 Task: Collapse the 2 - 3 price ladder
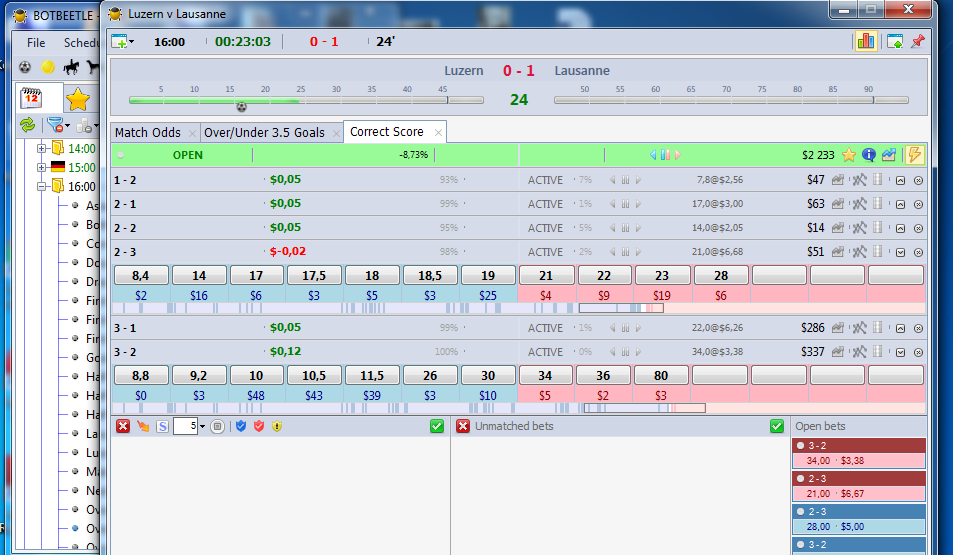pyautogui.click(x=900, y=252)
